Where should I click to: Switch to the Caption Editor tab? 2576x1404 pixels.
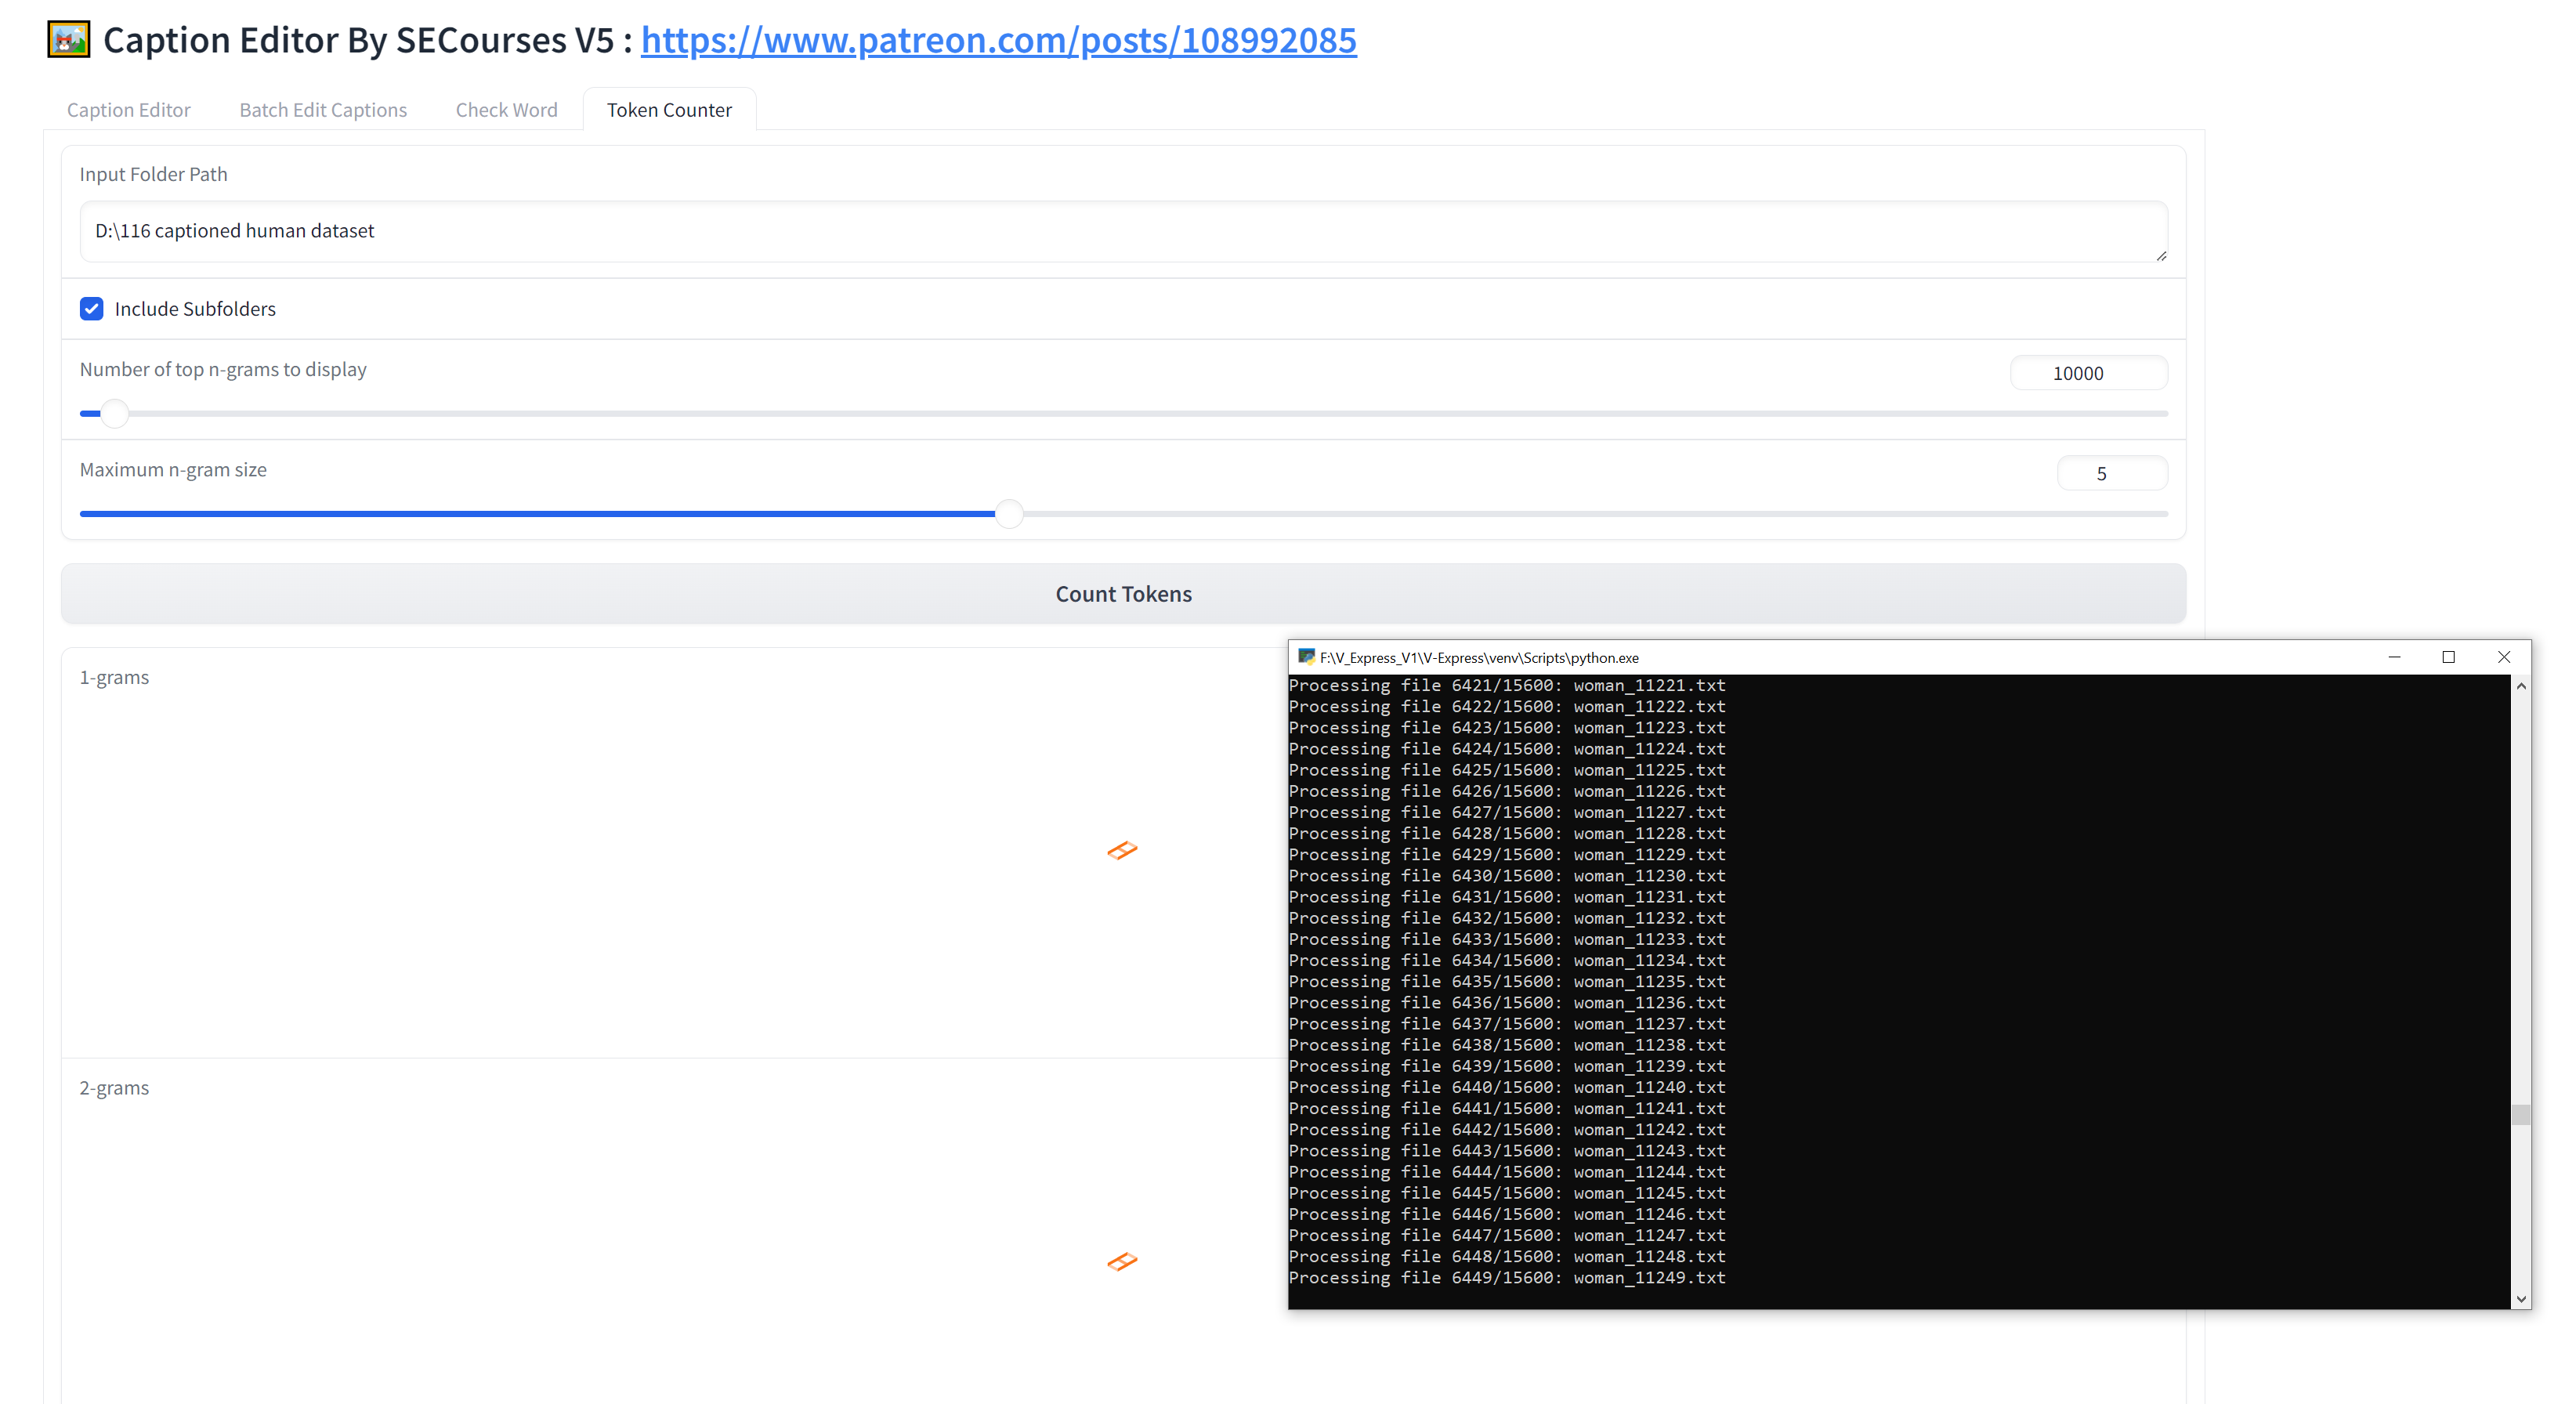point(128,110)
